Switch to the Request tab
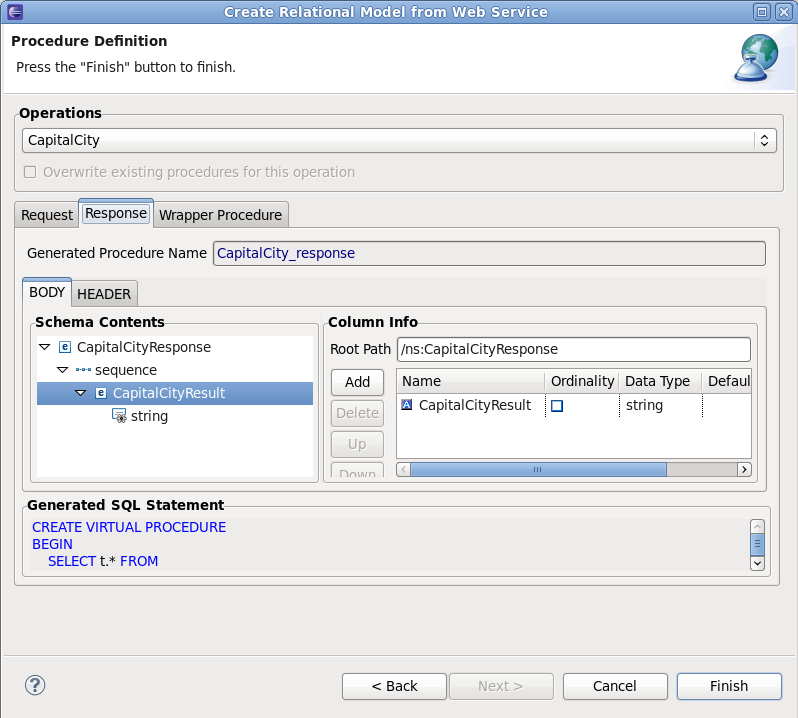This screenshot has height=718, width=798. tap(47, 215)
